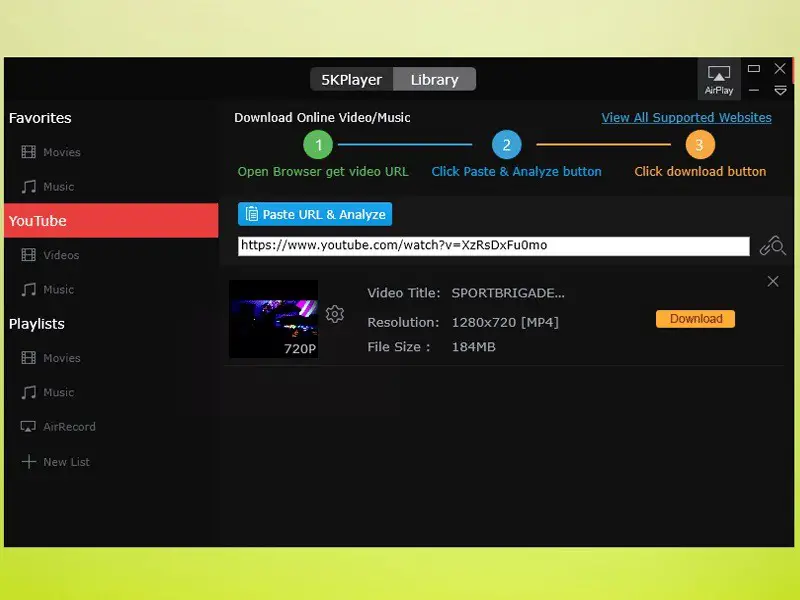
Task: Maximize the 5KPlayer window
Action: (754, 68)
